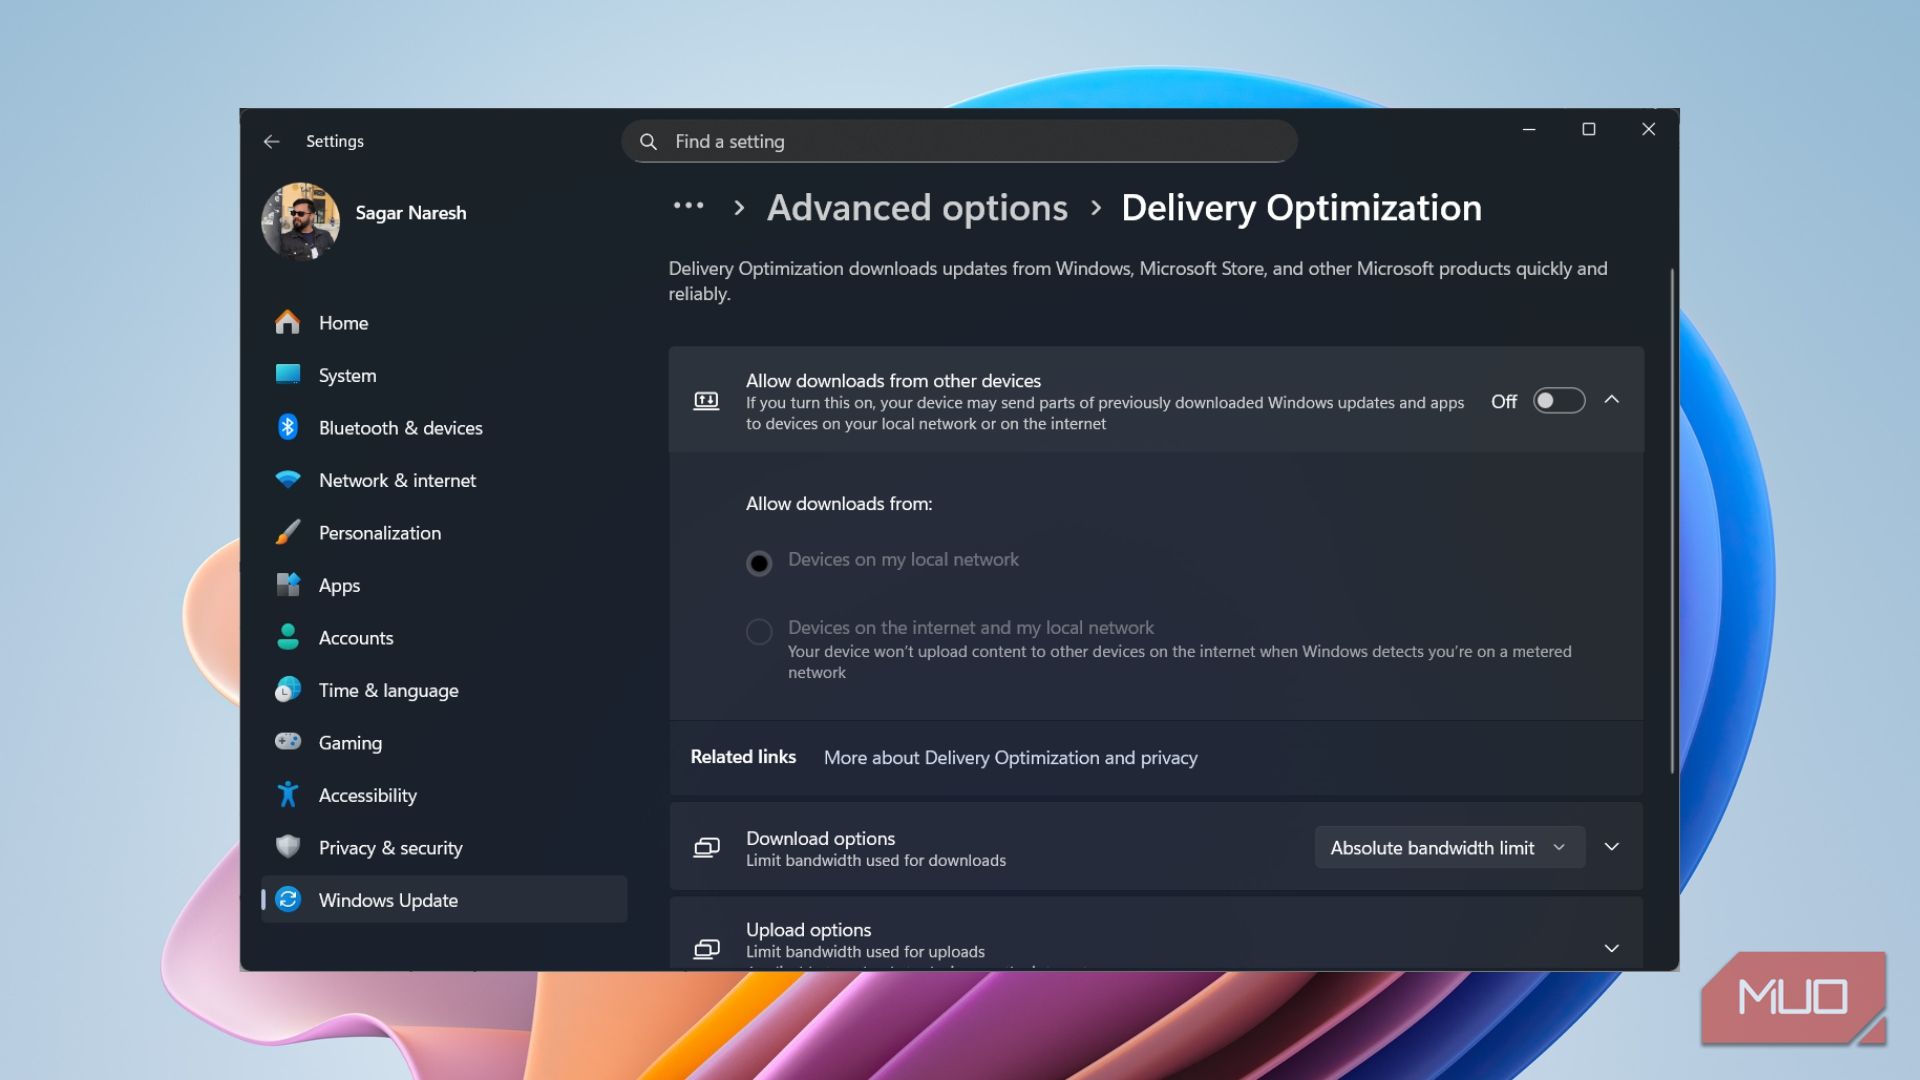Expand the Download options section
Screen dimensions: 1920x1080
[x=1612, y=847]
